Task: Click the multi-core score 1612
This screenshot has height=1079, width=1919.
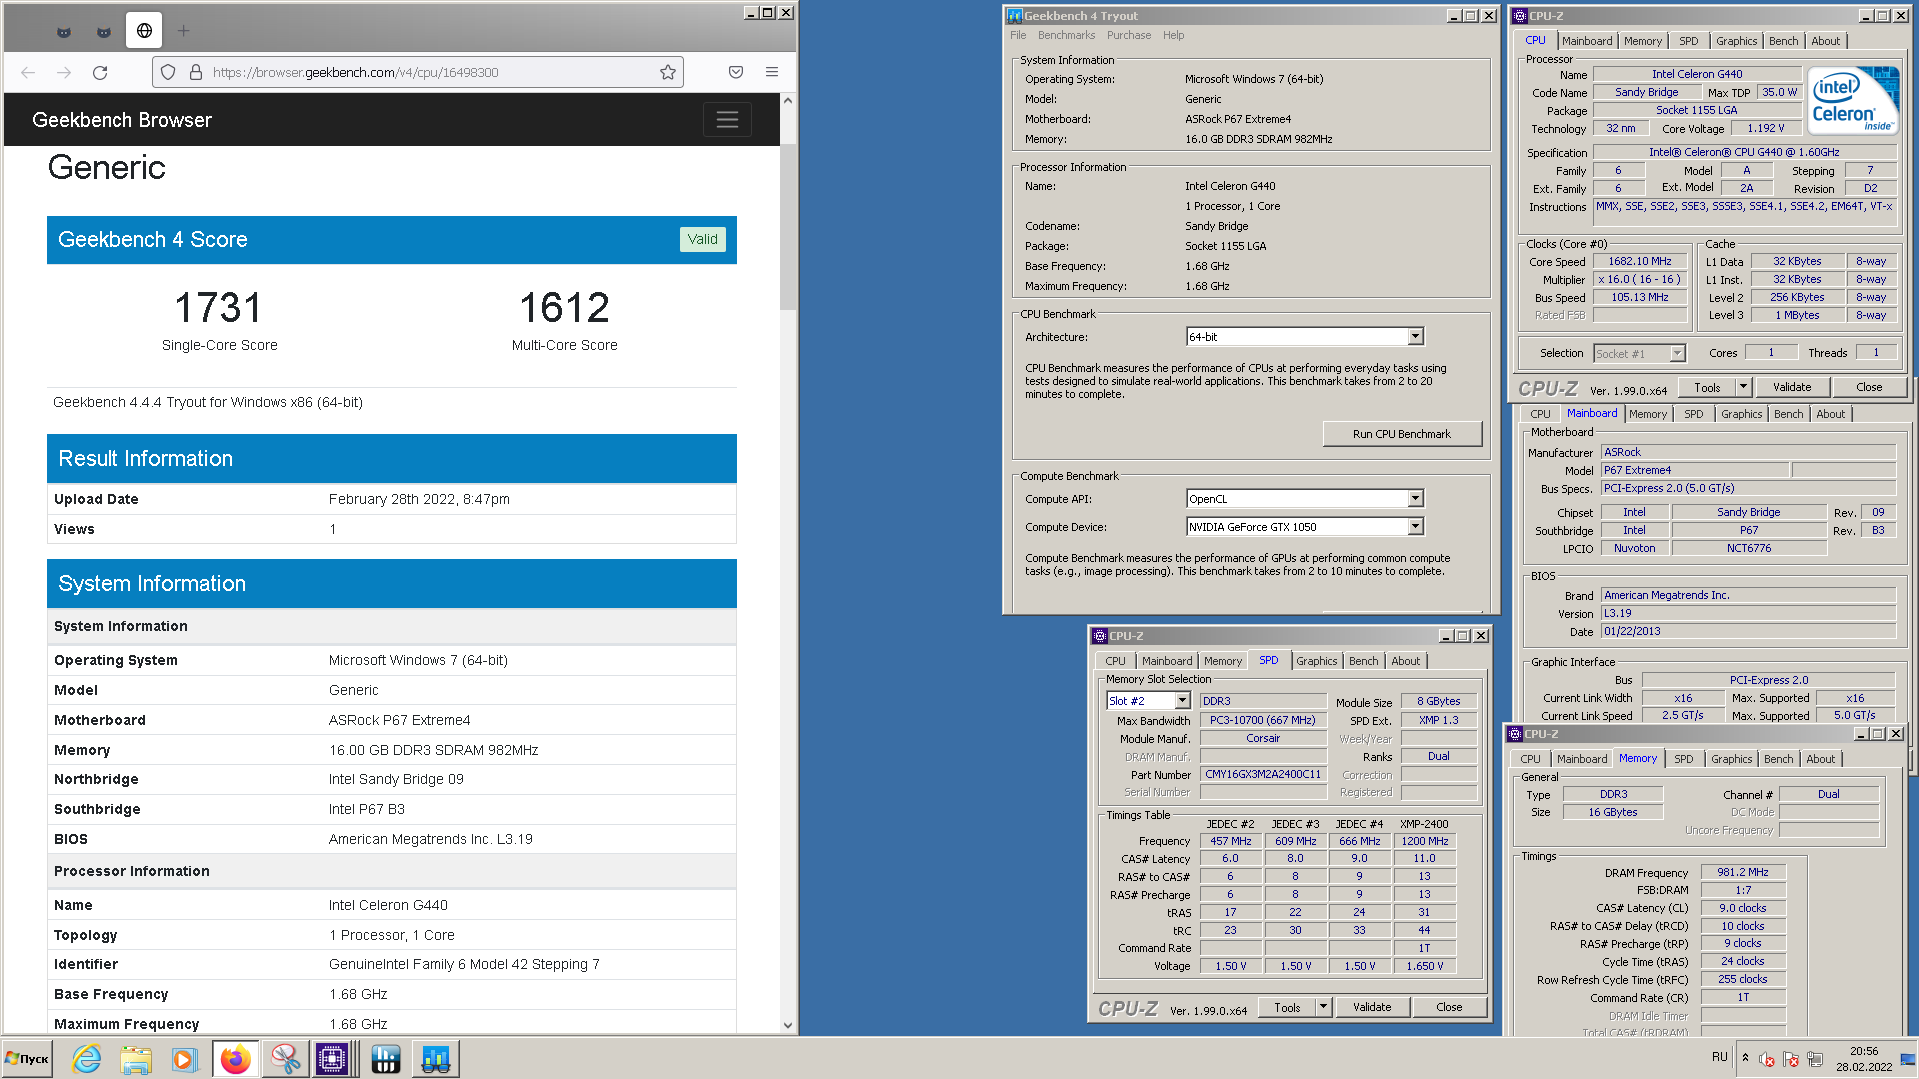Action: point(564,308)
